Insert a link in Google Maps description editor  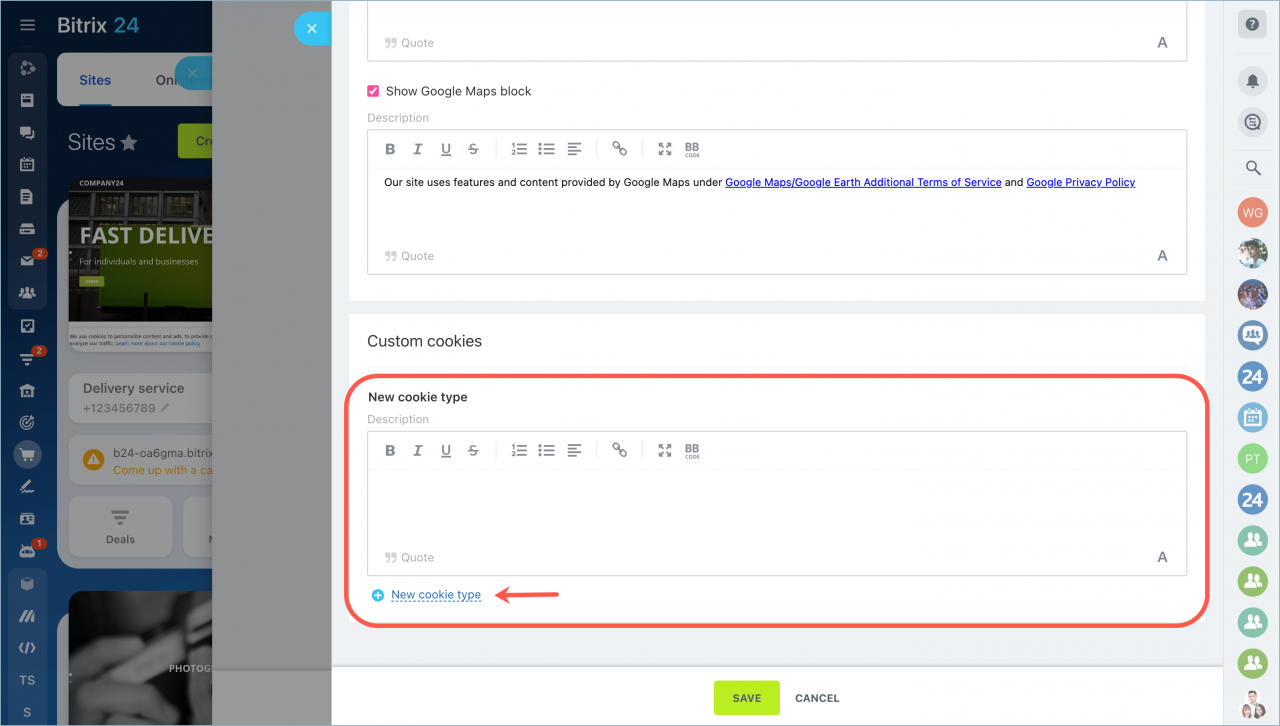tap(620, 149)
